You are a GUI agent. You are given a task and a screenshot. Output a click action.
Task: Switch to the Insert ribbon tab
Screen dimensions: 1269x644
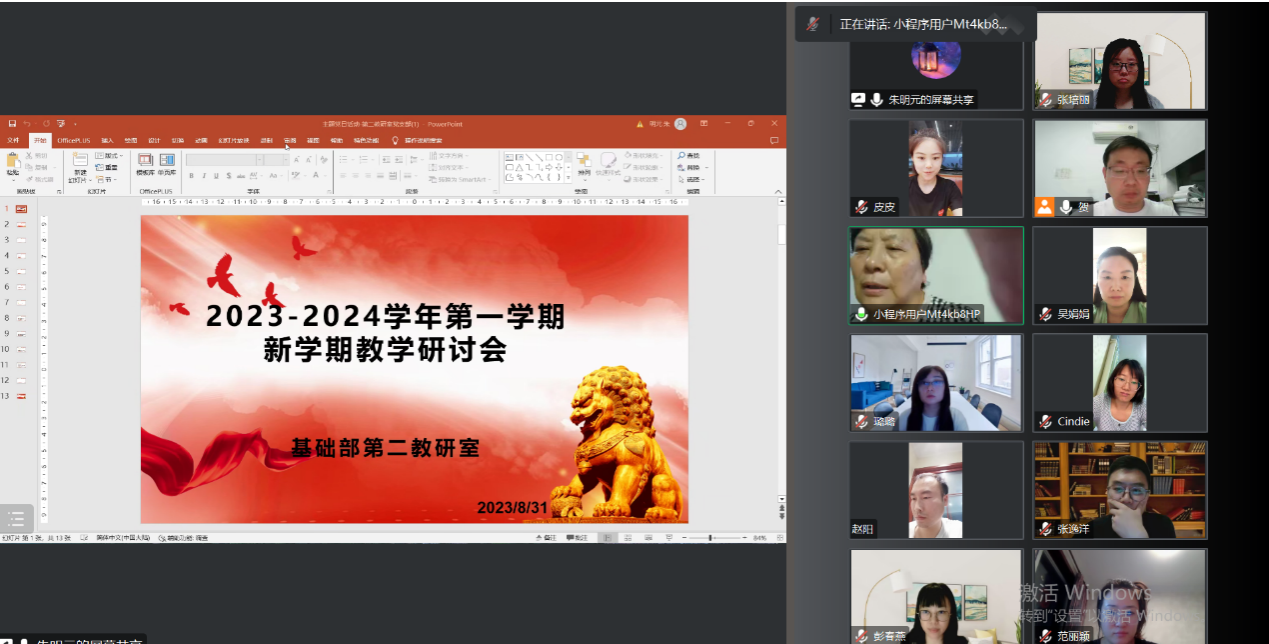(x=107, y=140)
